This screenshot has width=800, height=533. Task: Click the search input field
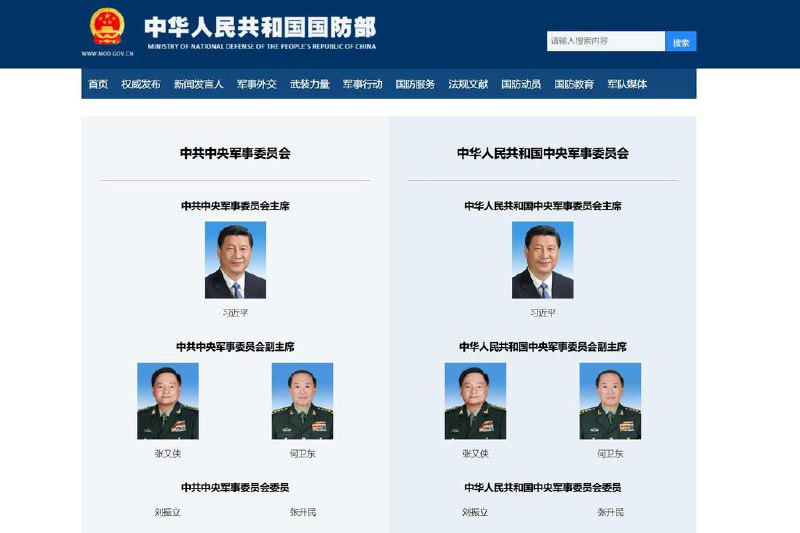tap(606, 41)
